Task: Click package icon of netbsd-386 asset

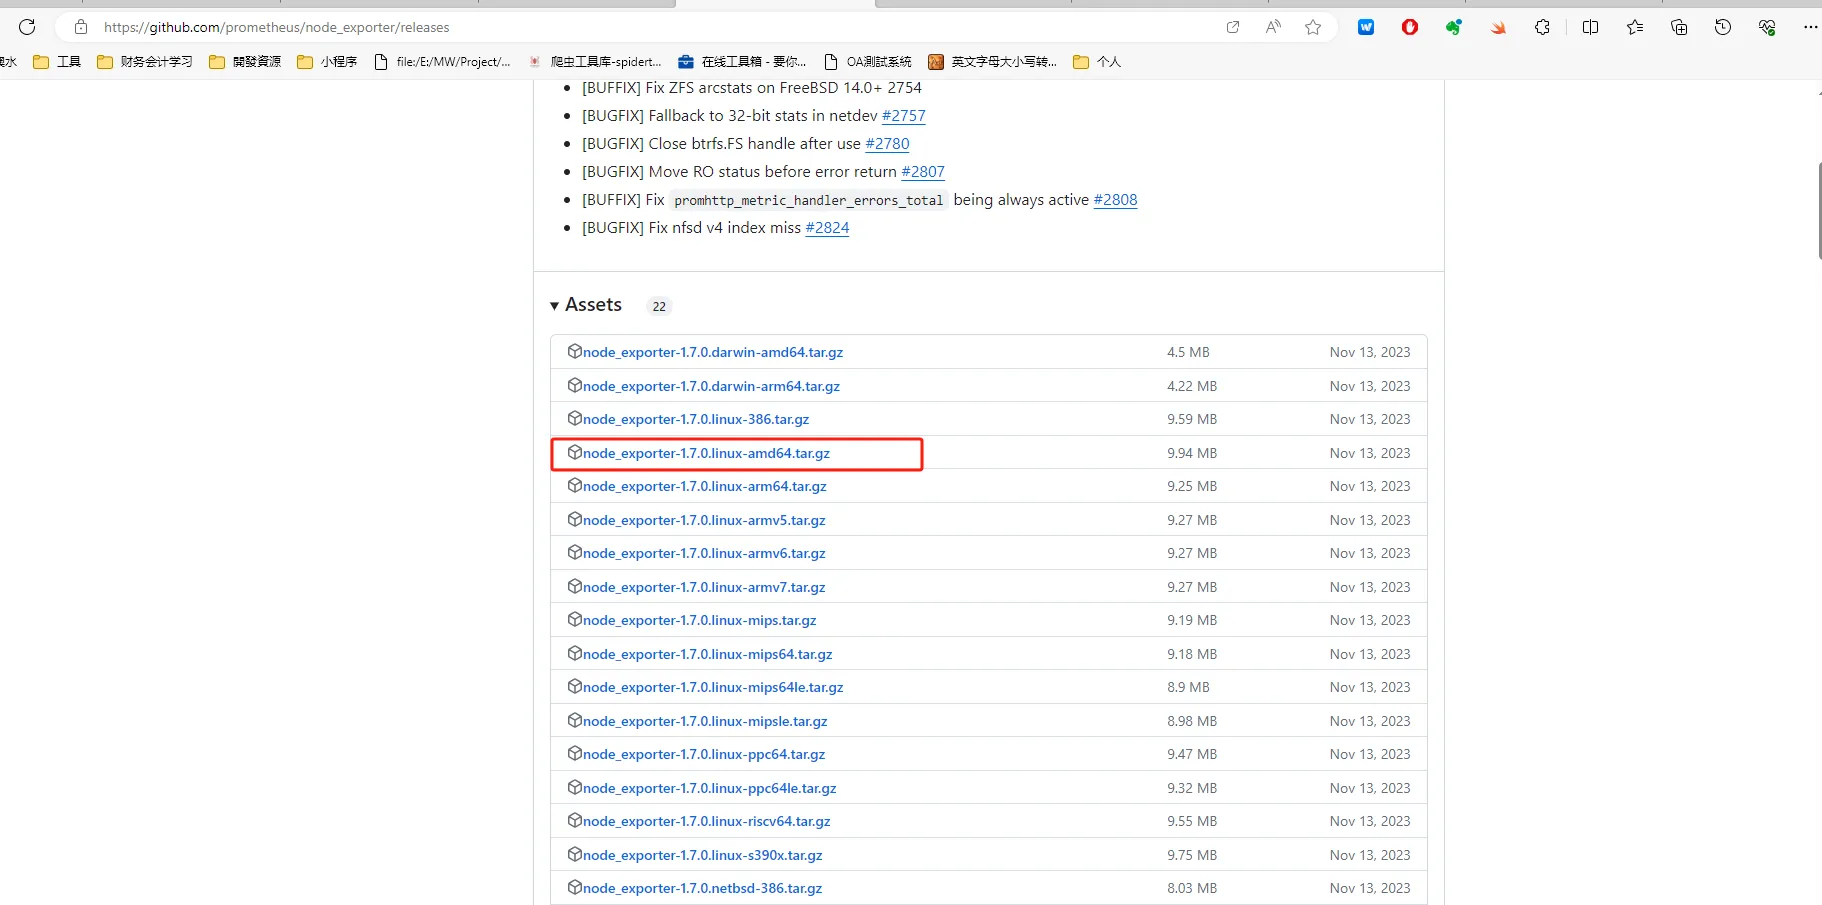Action: click(575, 887)
